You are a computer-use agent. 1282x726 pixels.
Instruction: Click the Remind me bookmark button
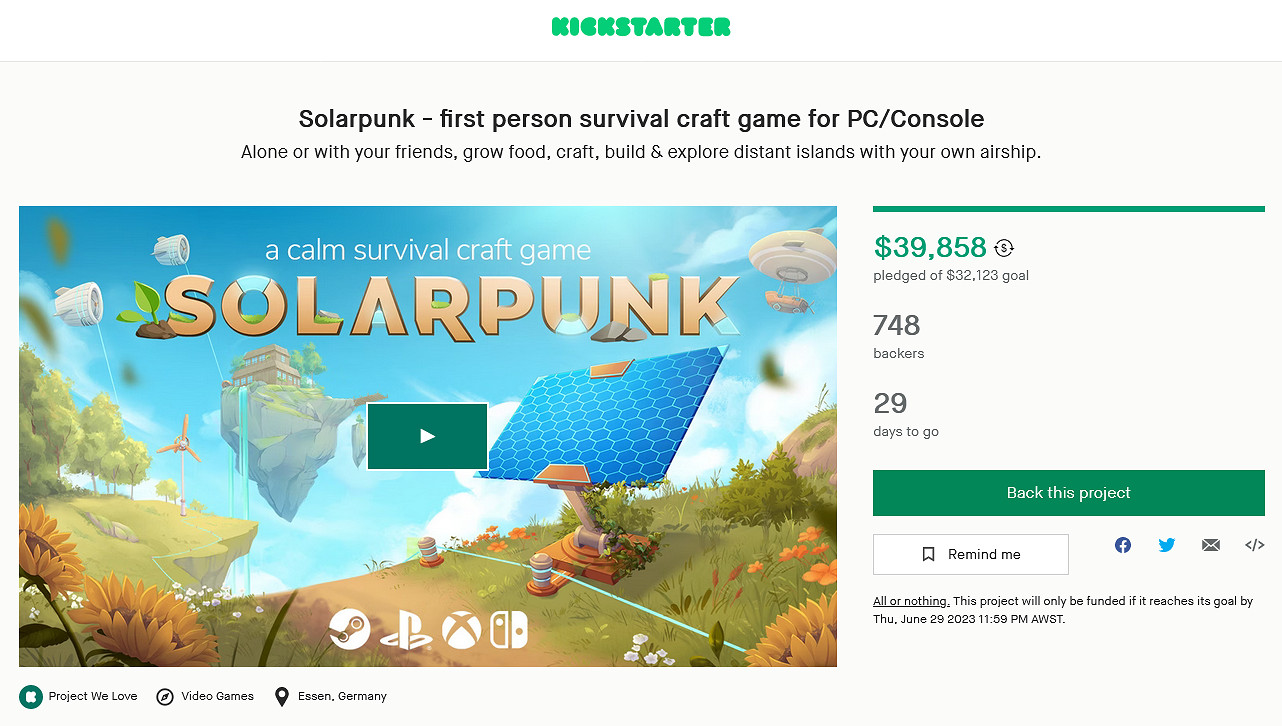pos(970,554)
